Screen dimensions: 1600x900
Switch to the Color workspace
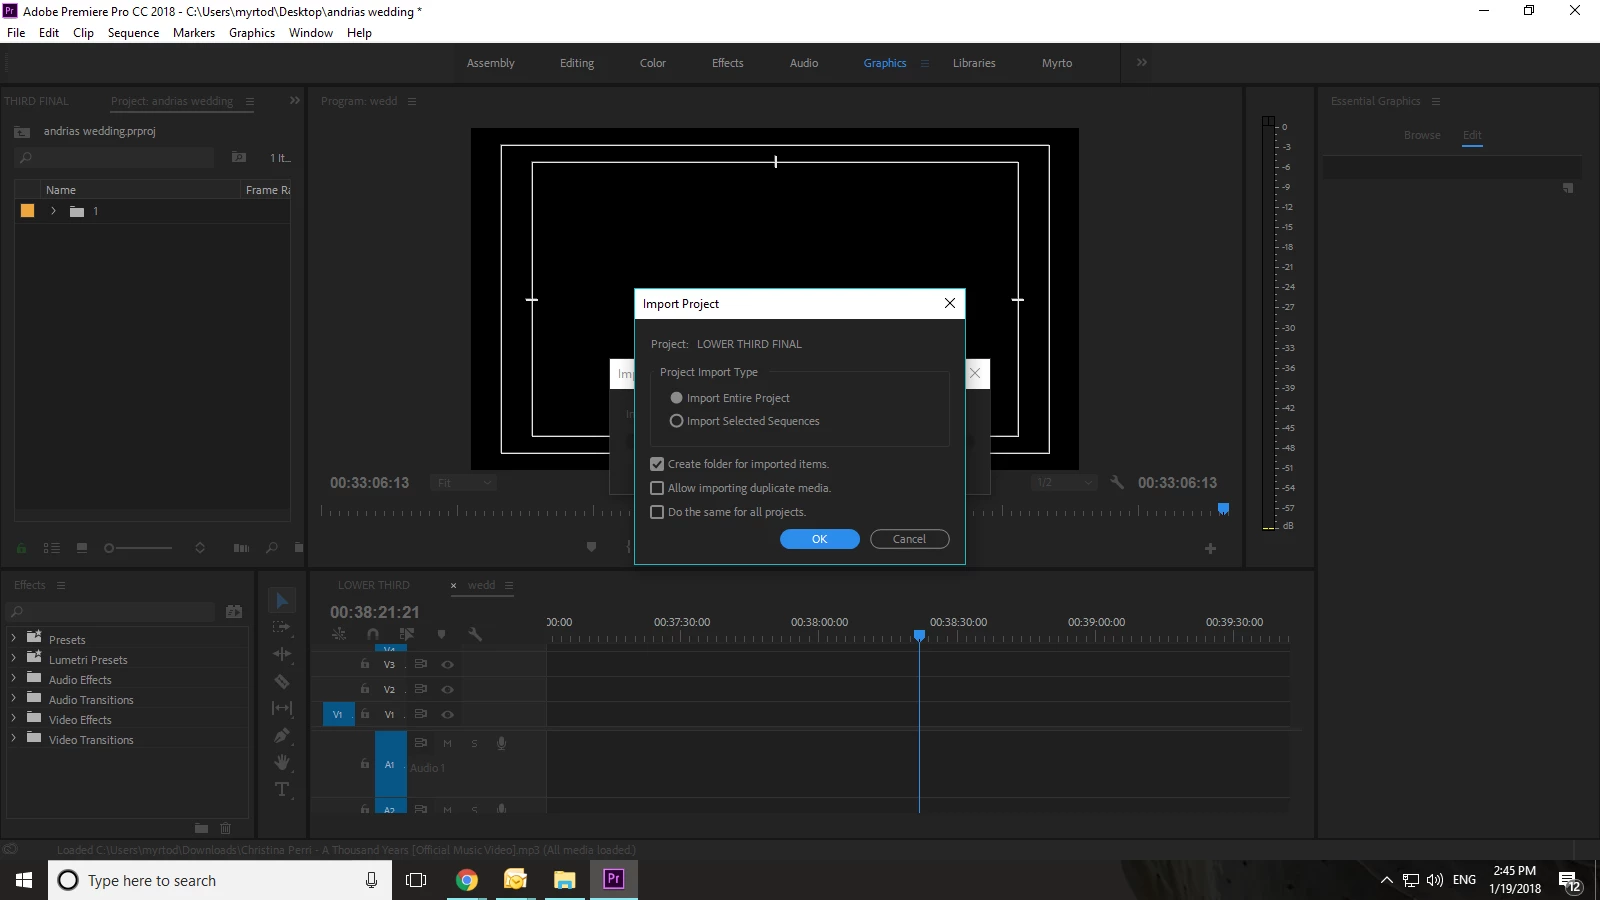pyautogui.click(x=653, y=63)
